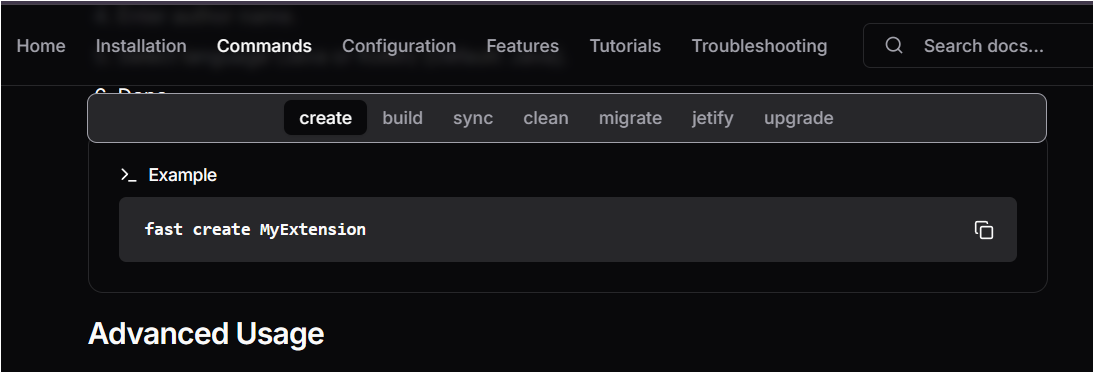Click the search magnifier icon
The image size is (1094, 373).
tap(894, 45)
